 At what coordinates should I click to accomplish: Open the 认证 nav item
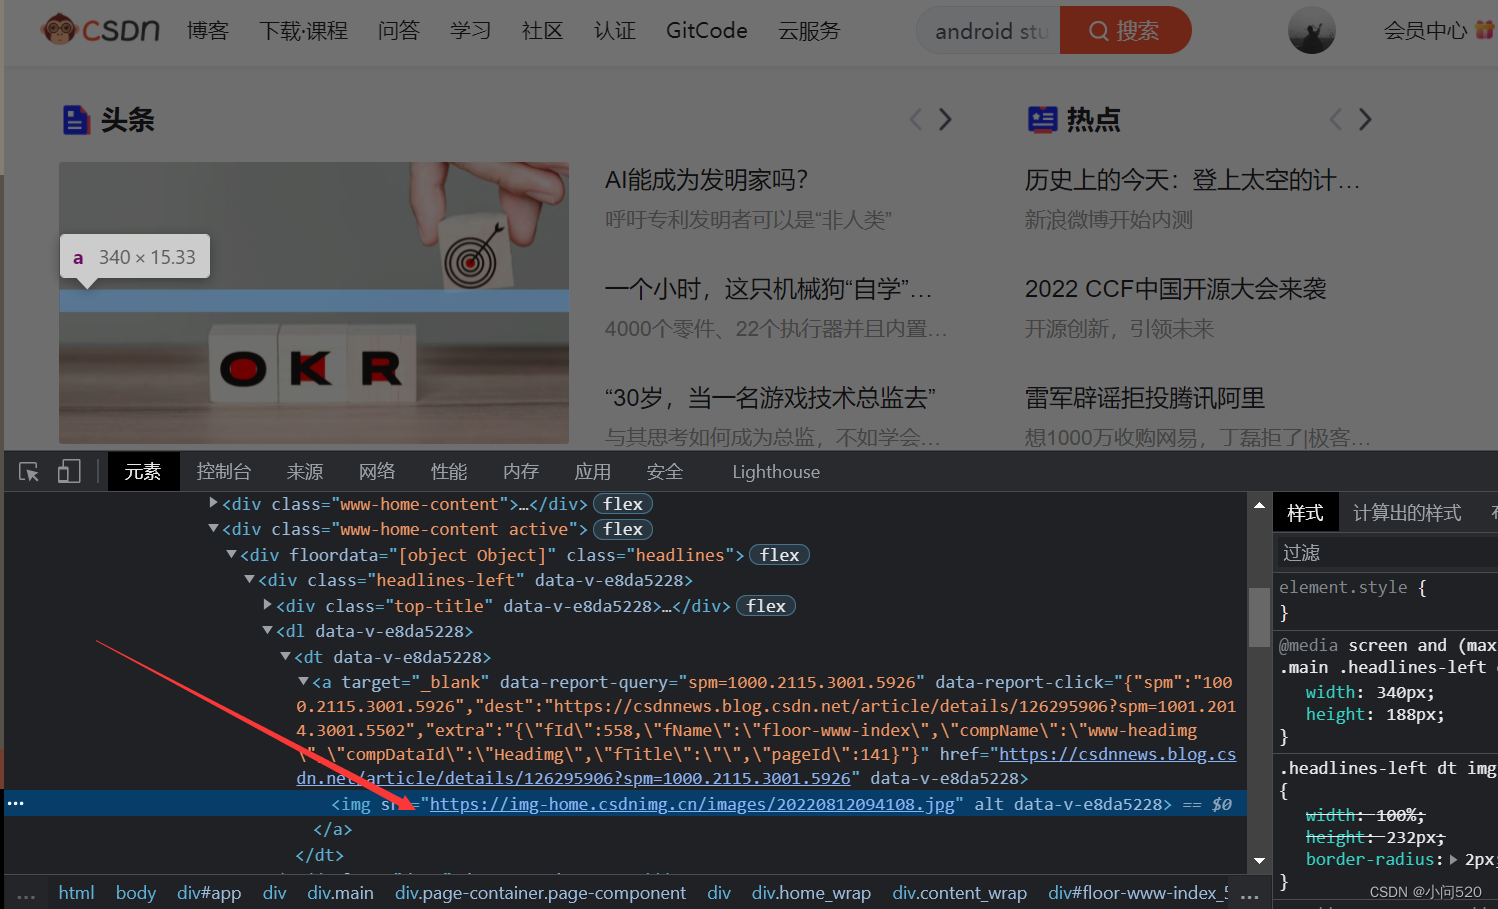coord(615,31)
